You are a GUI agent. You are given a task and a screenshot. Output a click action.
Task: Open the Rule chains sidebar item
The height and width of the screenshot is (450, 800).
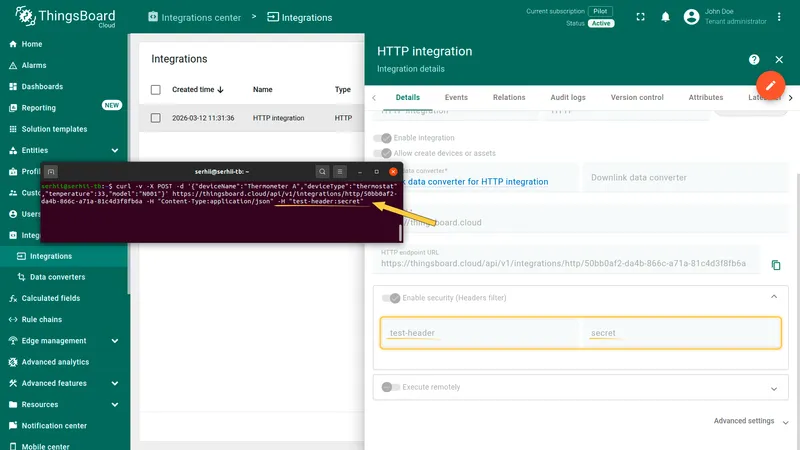41,319
